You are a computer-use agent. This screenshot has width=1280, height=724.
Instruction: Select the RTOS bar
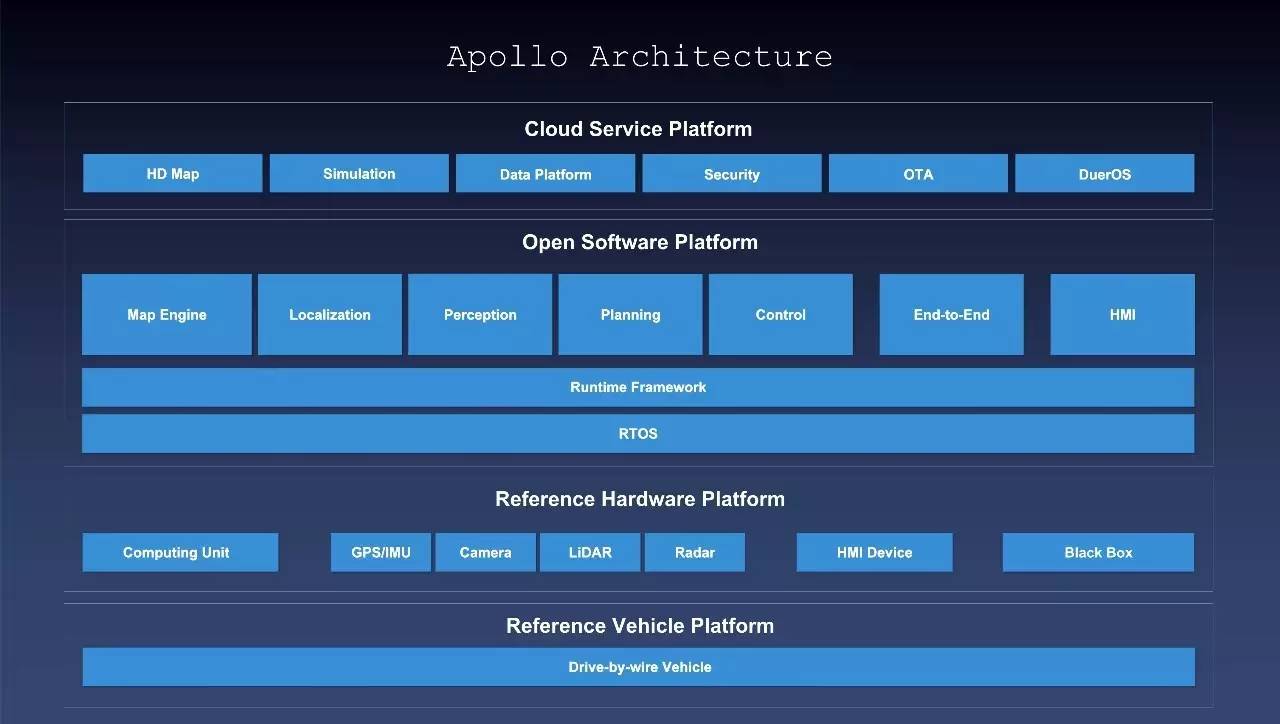click(x=638, y=434)
